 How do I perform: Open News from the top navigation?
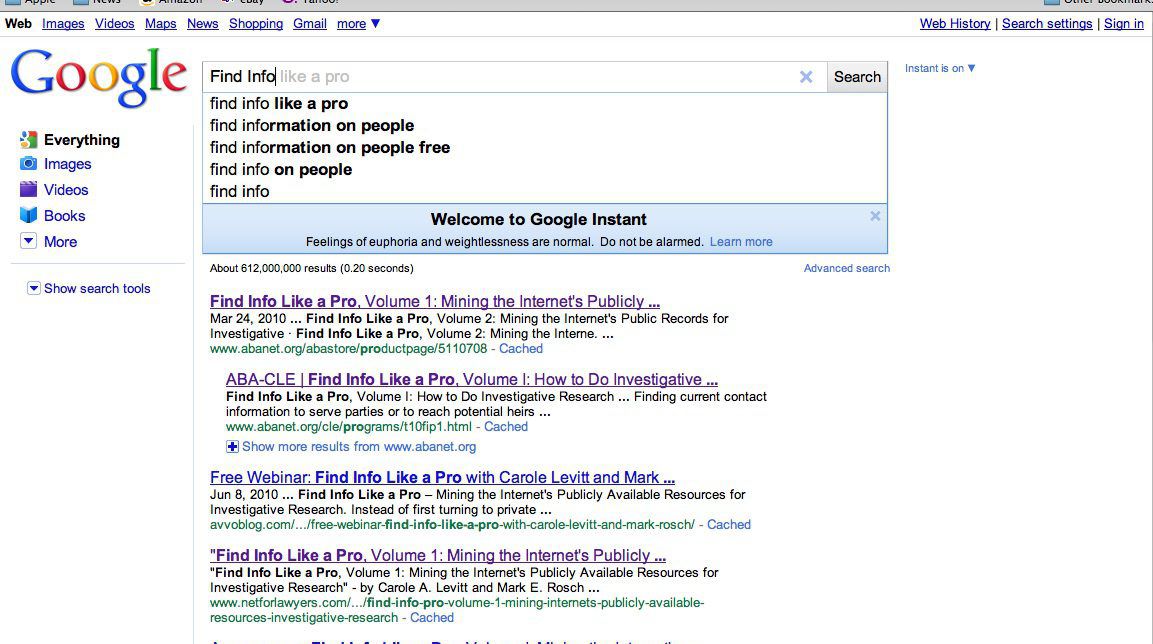202,24
